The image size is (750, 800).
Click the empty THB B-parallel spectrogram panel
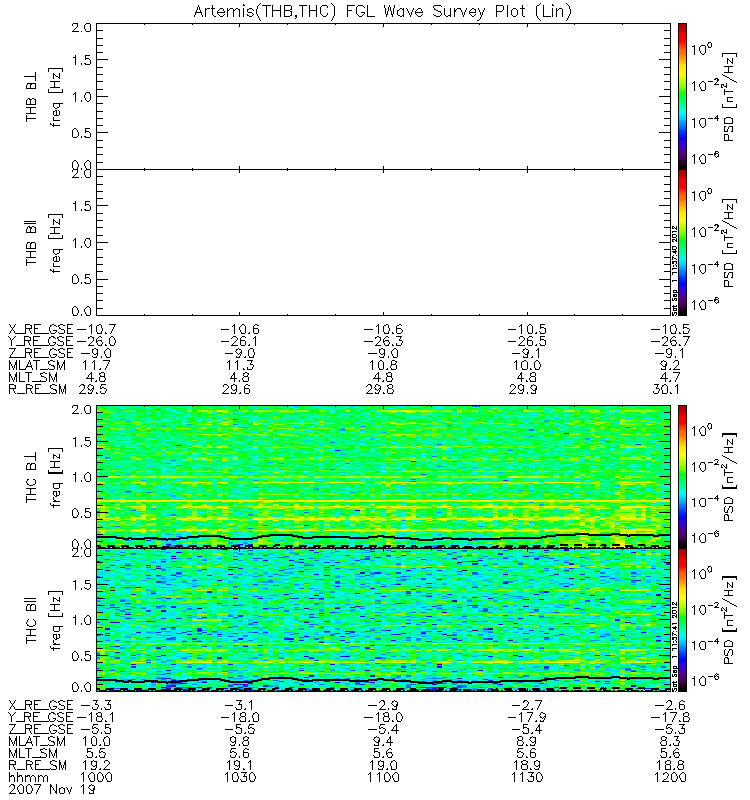coord(383,242)
